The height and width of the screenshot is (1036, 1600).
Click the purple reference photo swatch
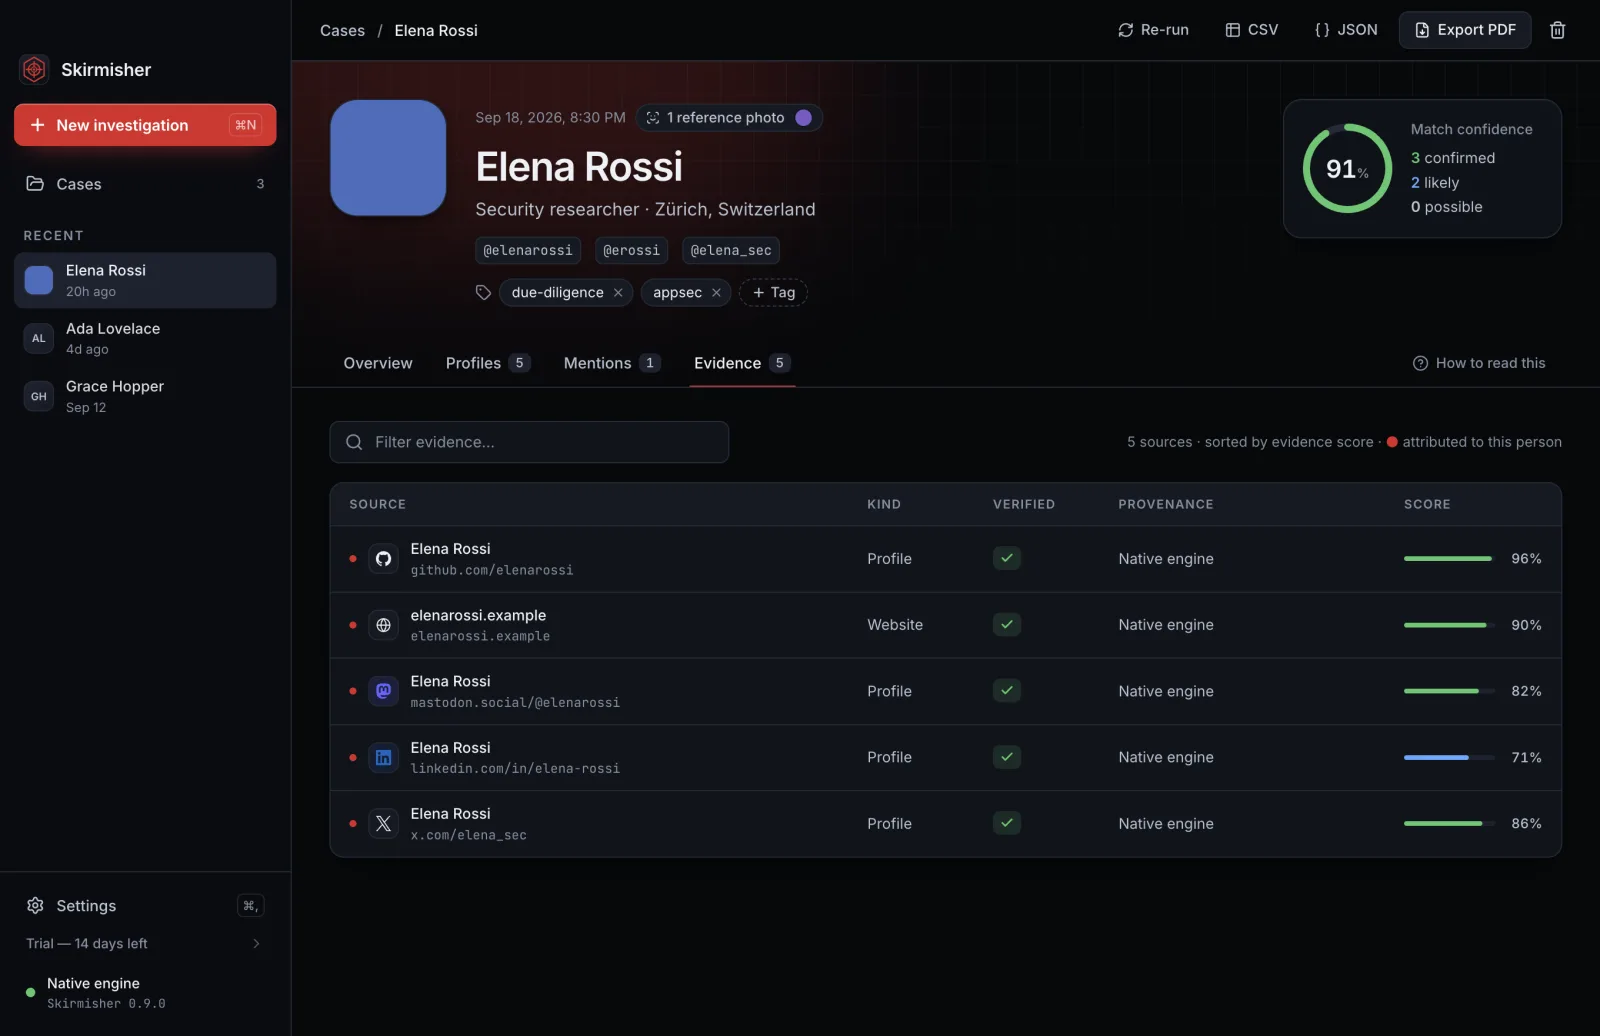(x=803, y=118)
